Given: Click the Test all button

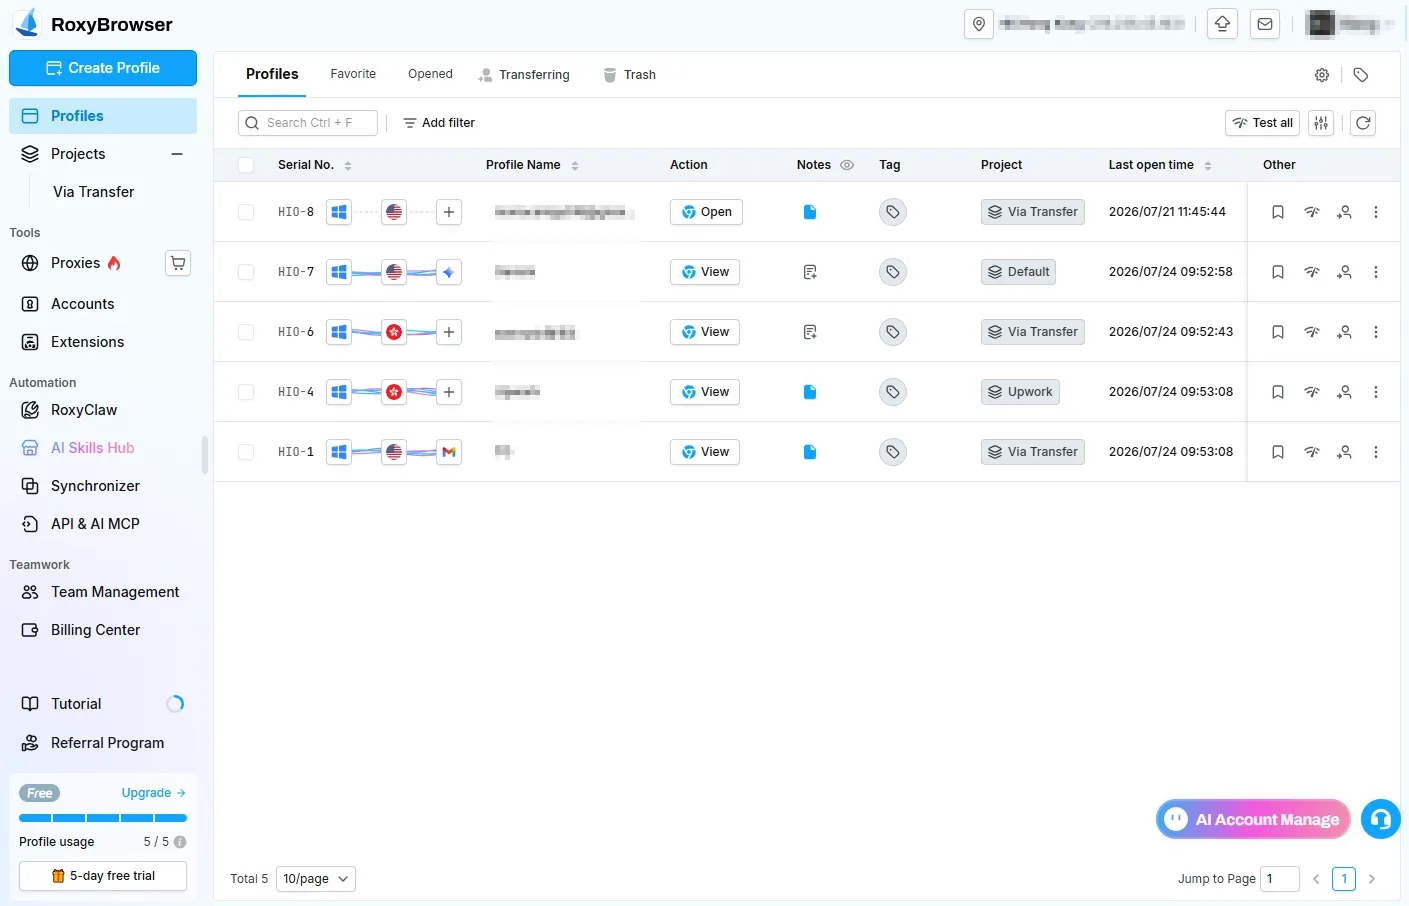Looking at the screenshot, I should click(x=1262, y=123).
